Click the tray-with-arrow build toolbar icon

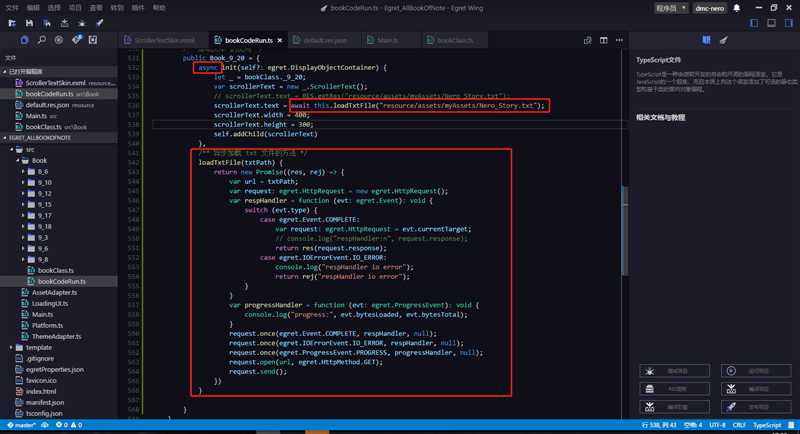click(64, 23)
